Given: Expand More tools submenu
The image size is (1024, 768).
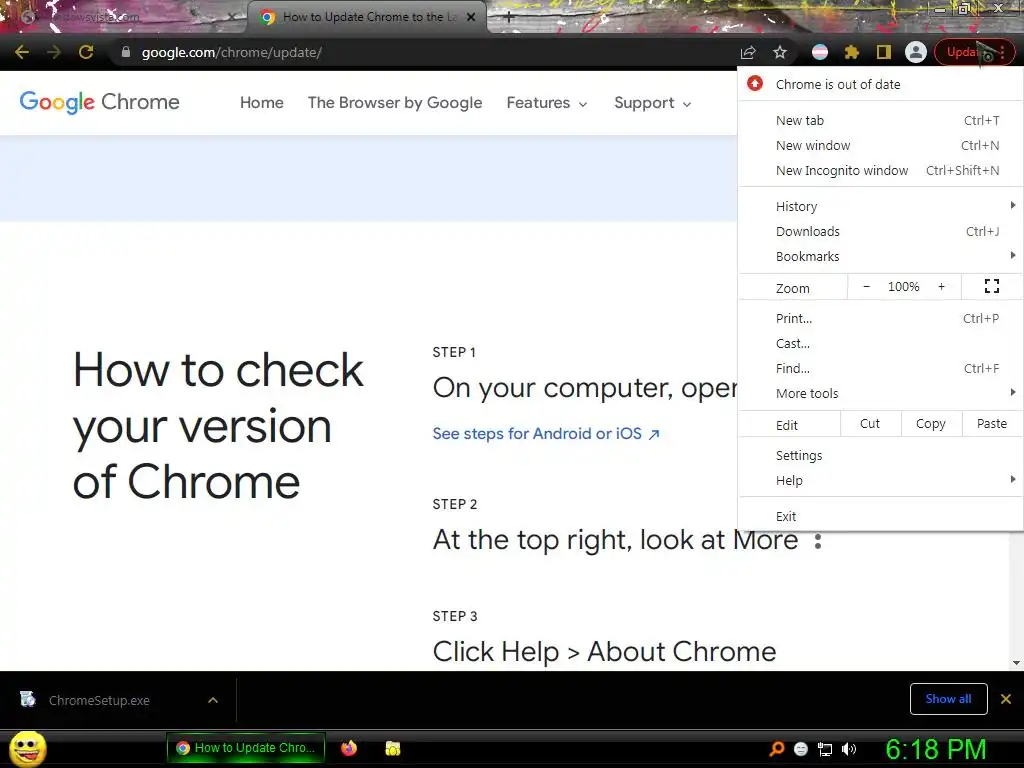Looking at the screenshot, I should point(880,393).
